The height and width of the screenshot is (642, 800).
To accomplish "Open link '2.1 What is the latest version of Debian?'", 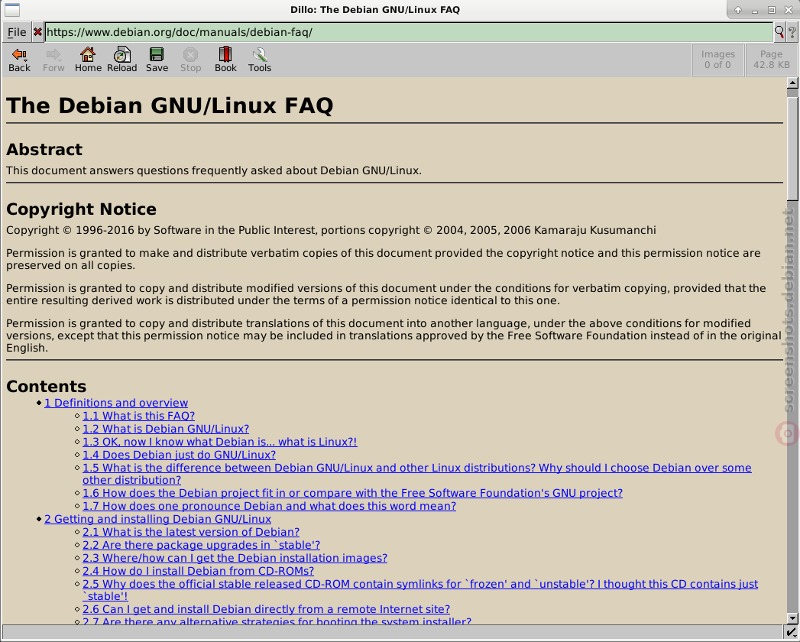I will (x=191, y=532).
